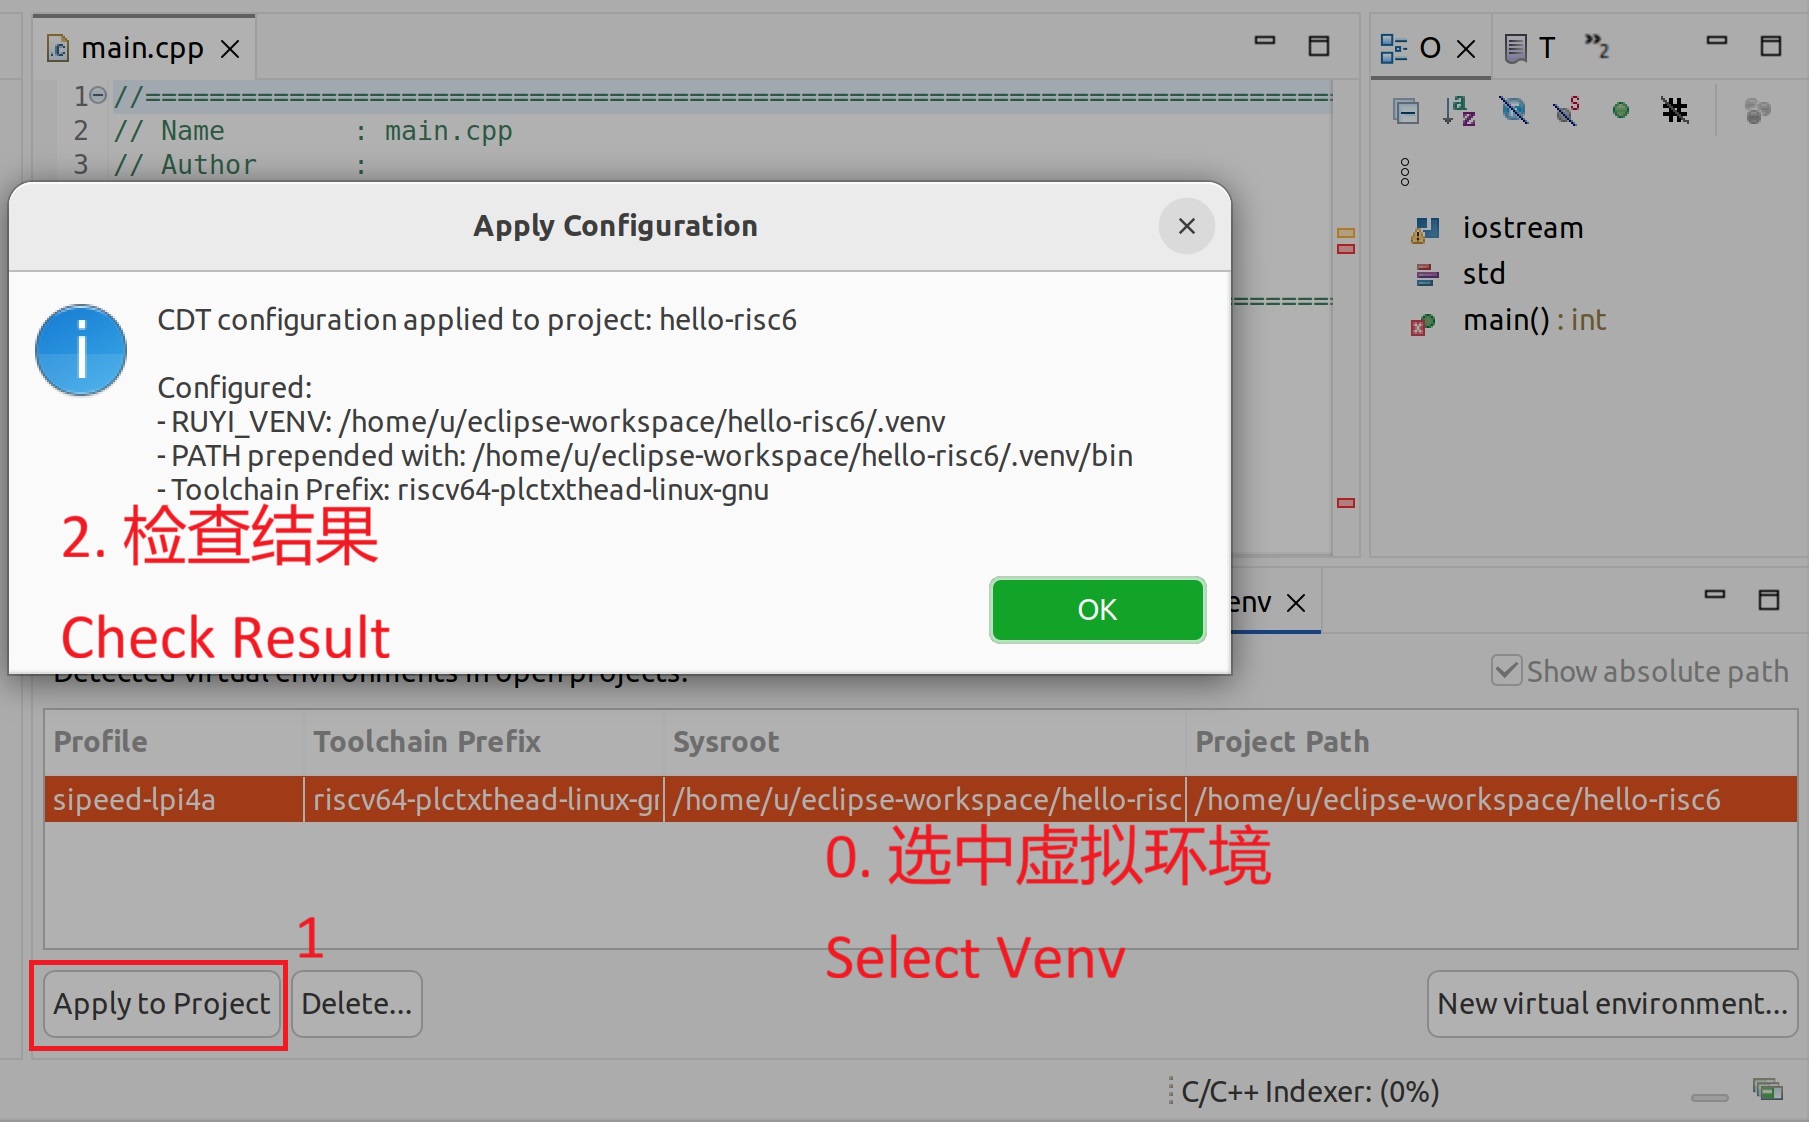Click the Hide Static Members icon
This screenshot has height=1122, width=1809.
pos(1567,111)
